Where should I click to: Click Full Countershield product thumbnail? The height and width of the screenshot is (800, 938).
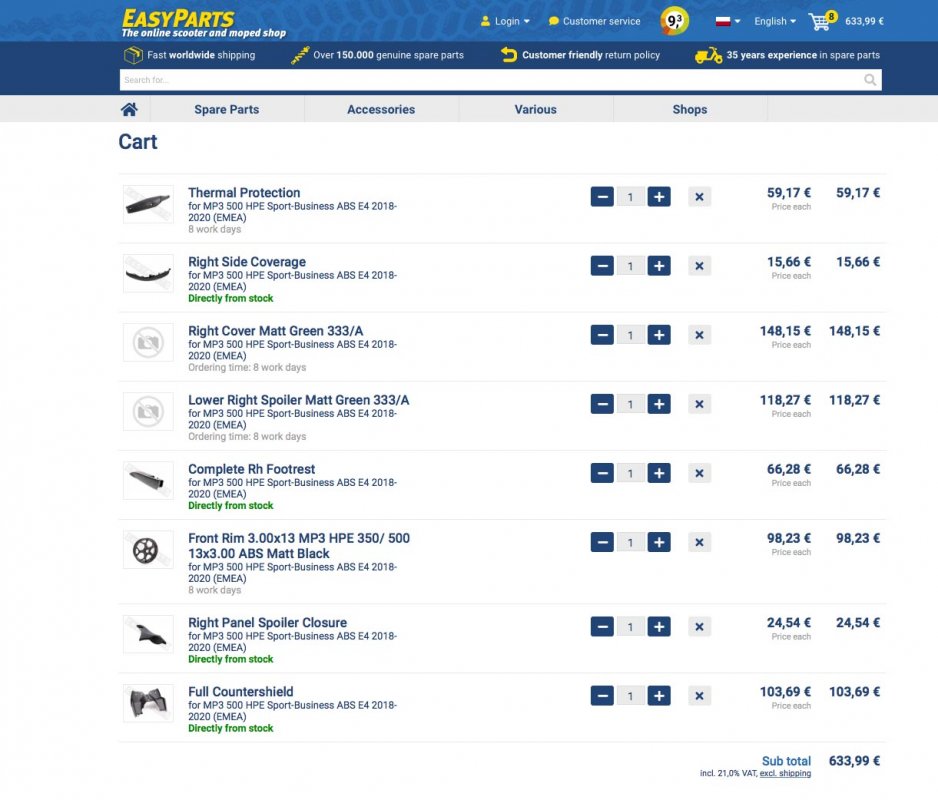click(148, 703)
